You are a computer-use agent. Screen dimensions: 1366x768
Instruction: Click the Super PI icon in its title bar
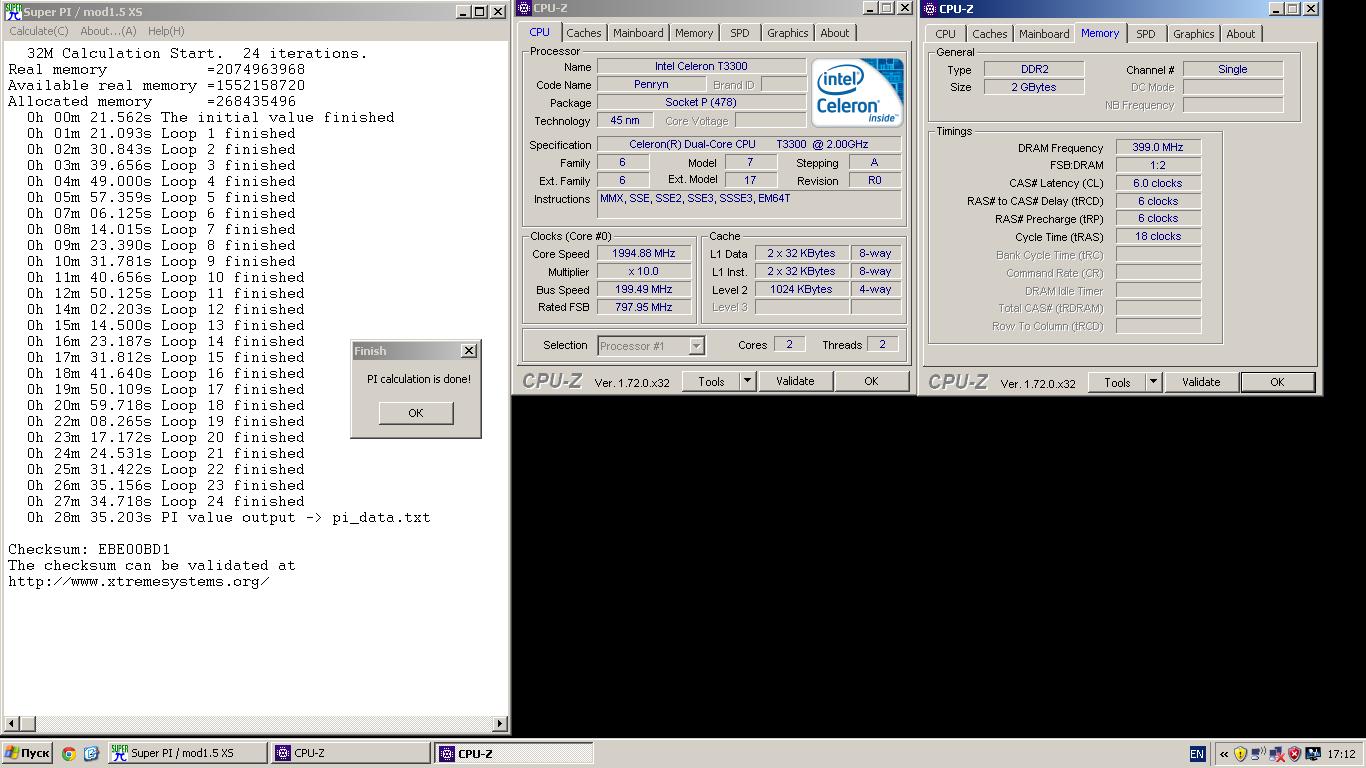[12, 12]
